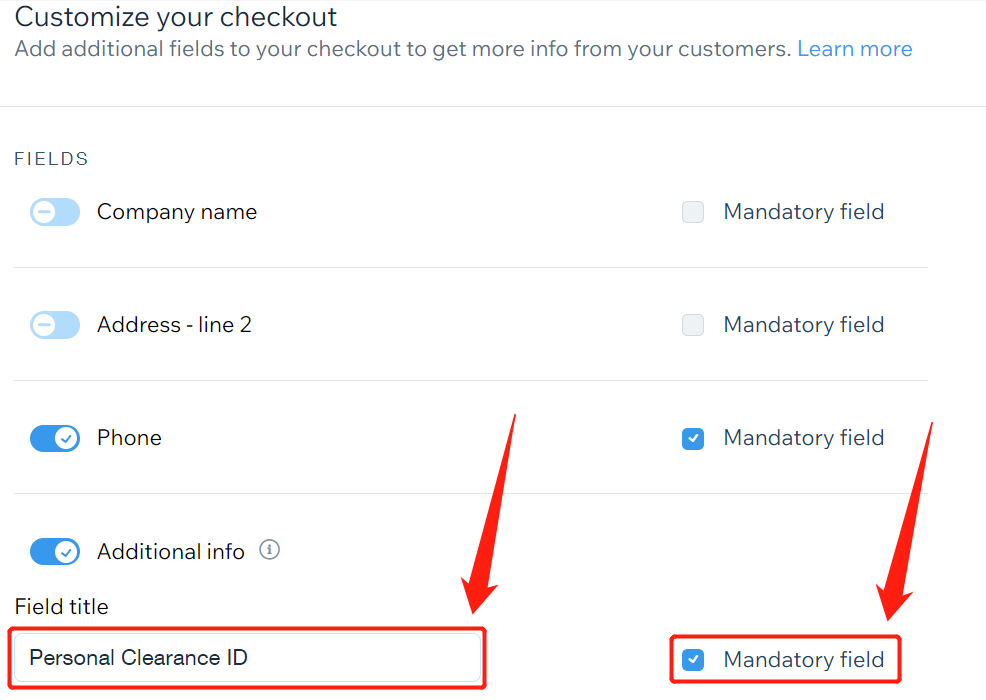Click the Field title label
The height and width of the screenshot is (700, 986).
(x=62, y=607)
